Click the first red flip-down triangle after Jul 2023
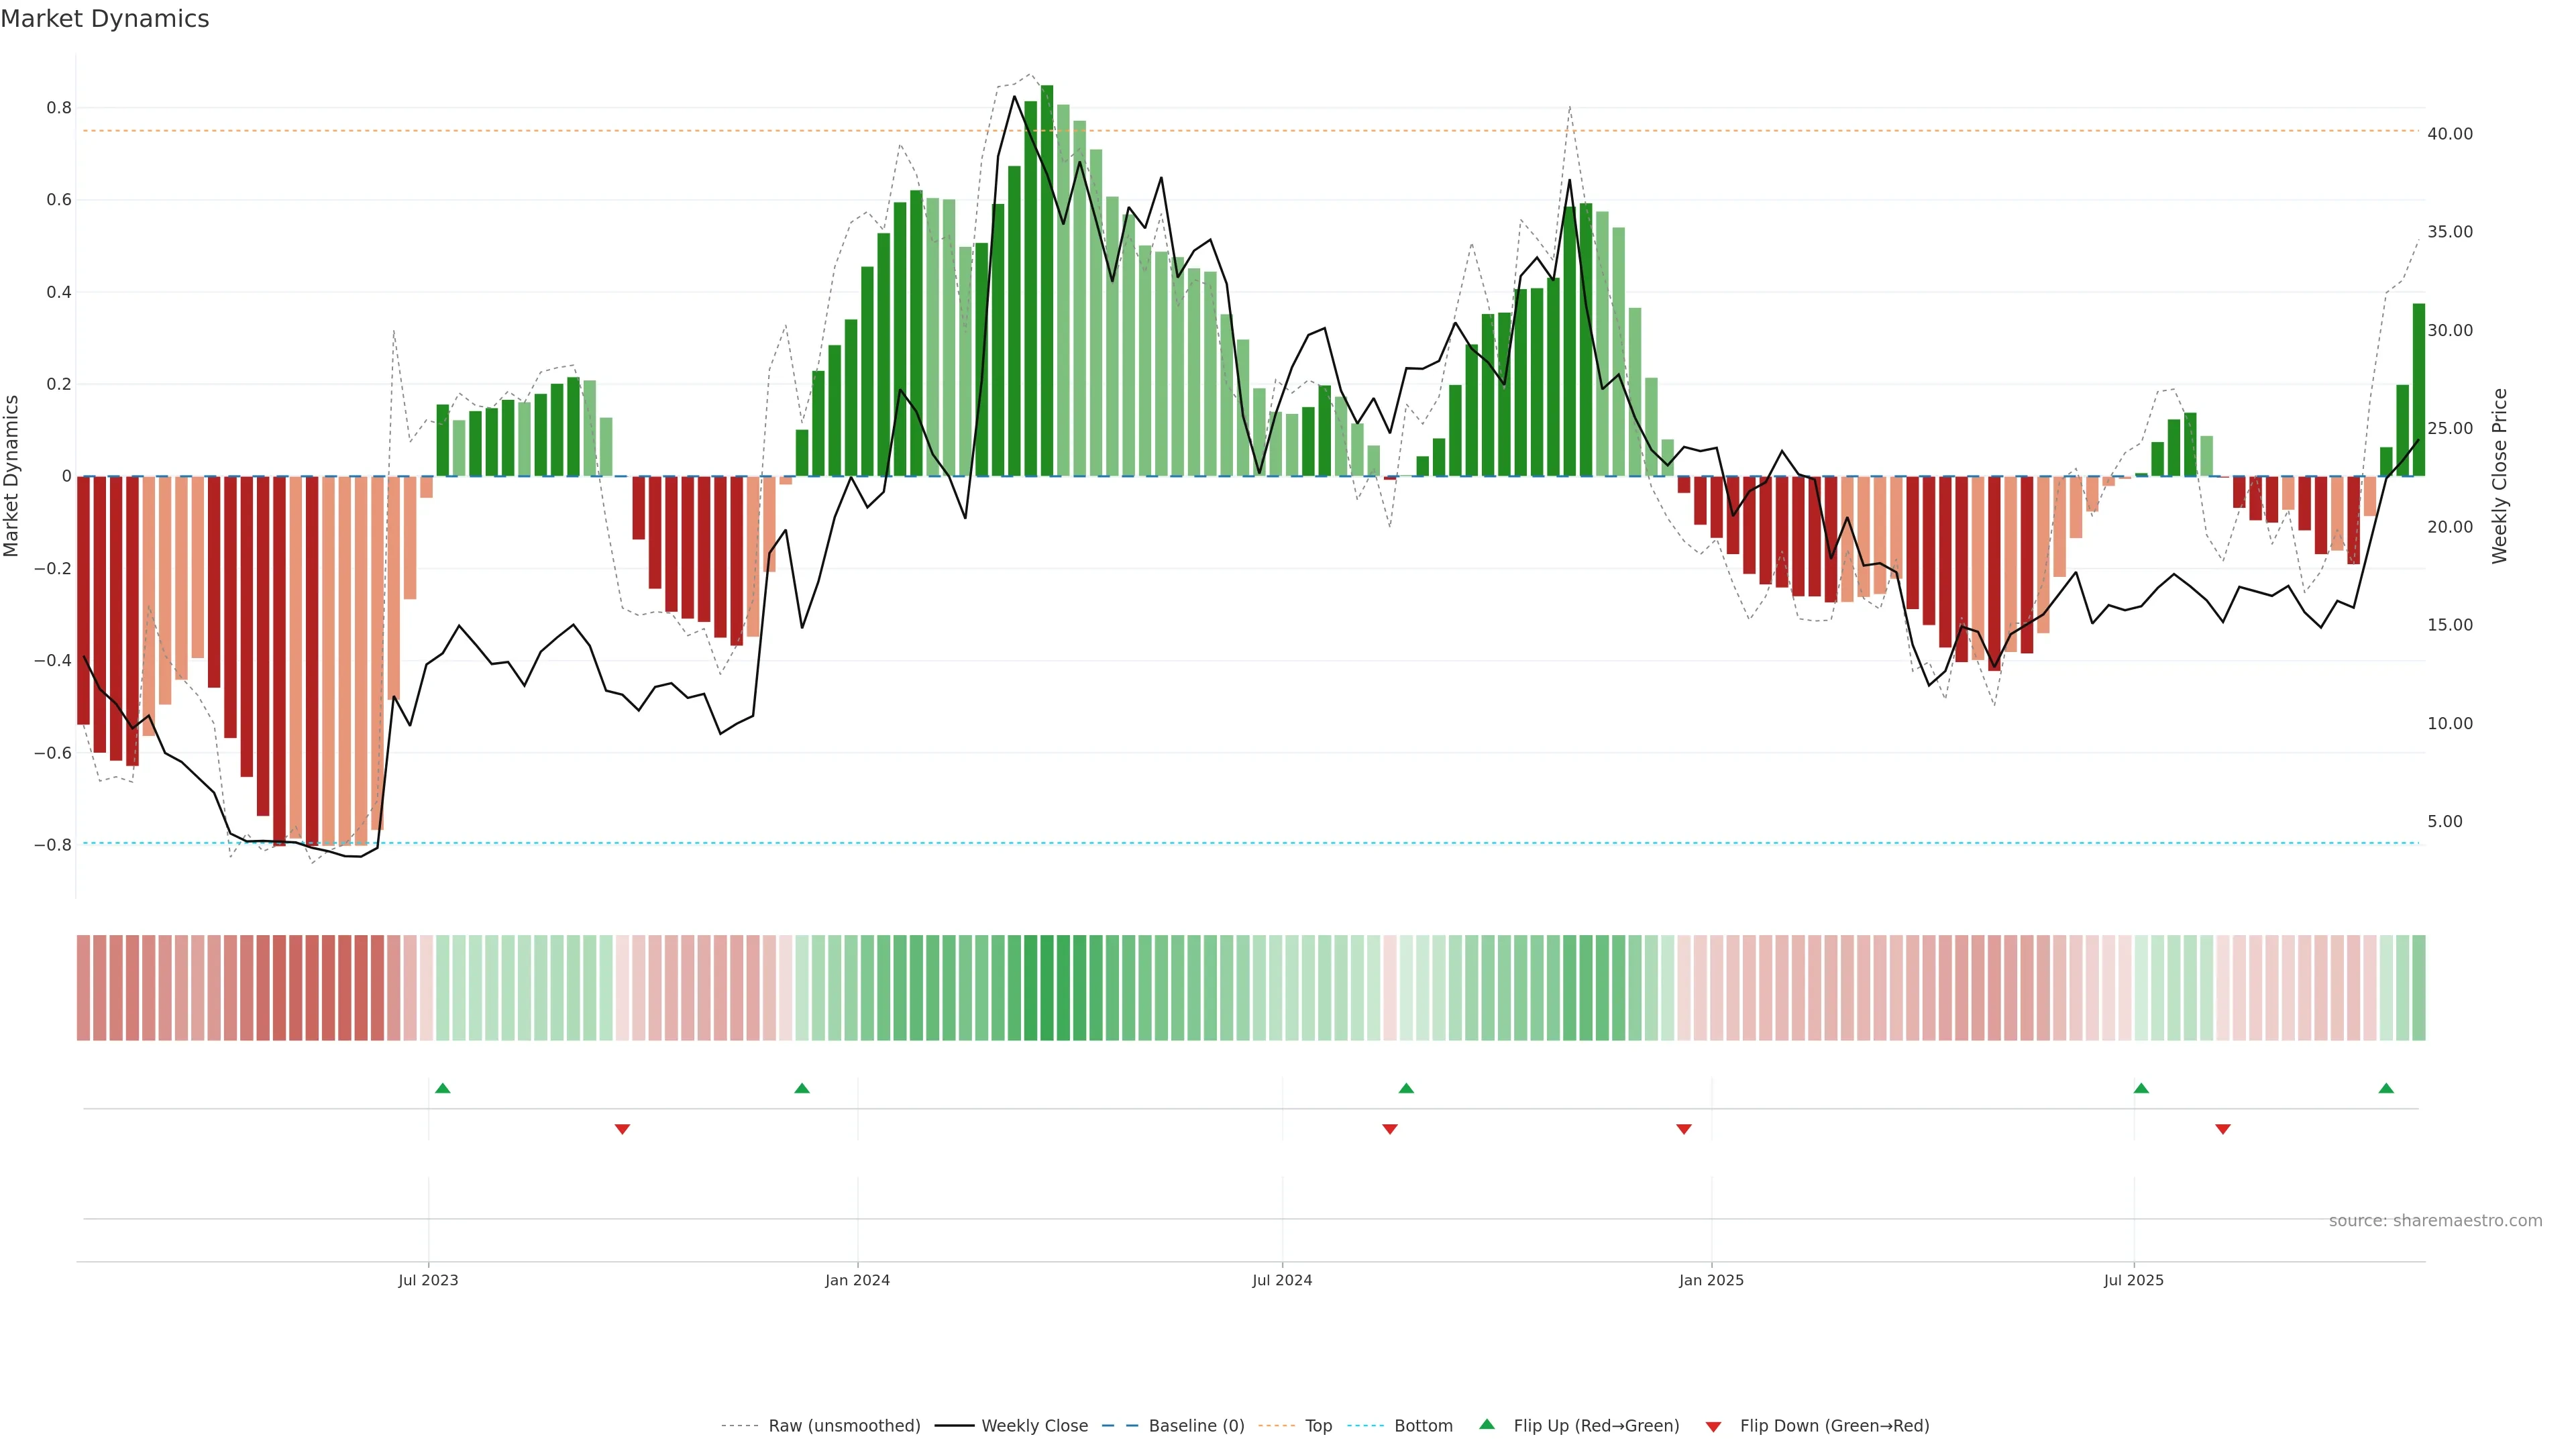Viewport: 2576px width, 1449px height. tap(622, 1129)
